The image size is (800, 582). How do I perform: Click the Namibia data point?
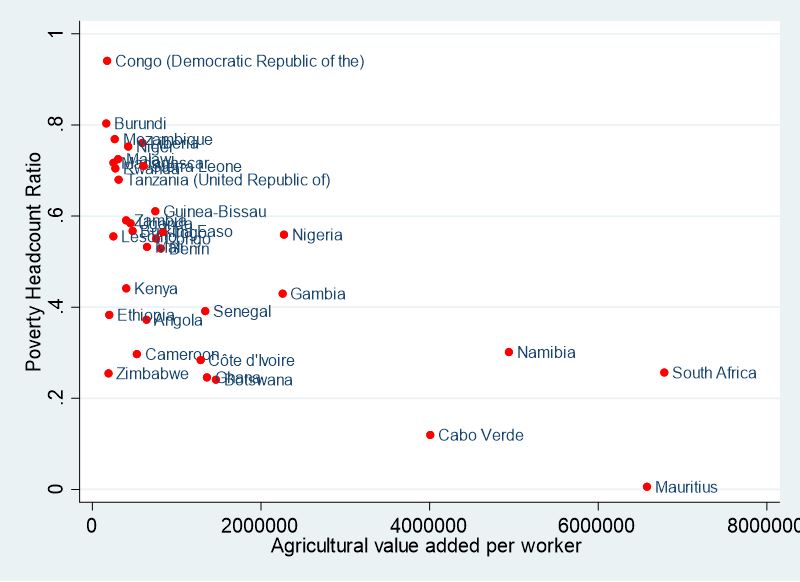pyautogui.click(x=509, y=352)
